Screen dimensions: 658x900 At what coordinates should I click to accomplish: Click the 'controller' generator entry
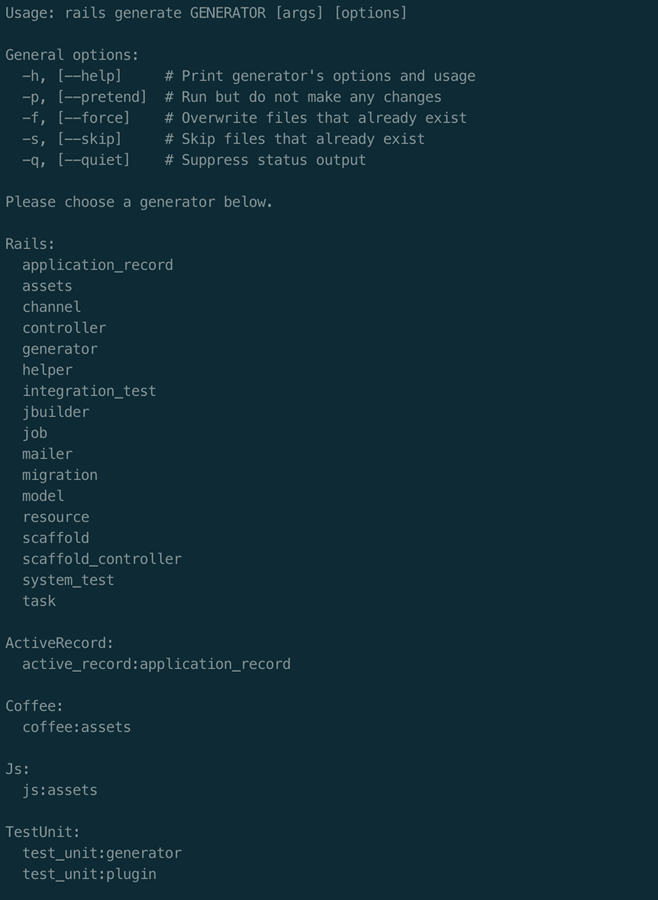coord(64,328)
